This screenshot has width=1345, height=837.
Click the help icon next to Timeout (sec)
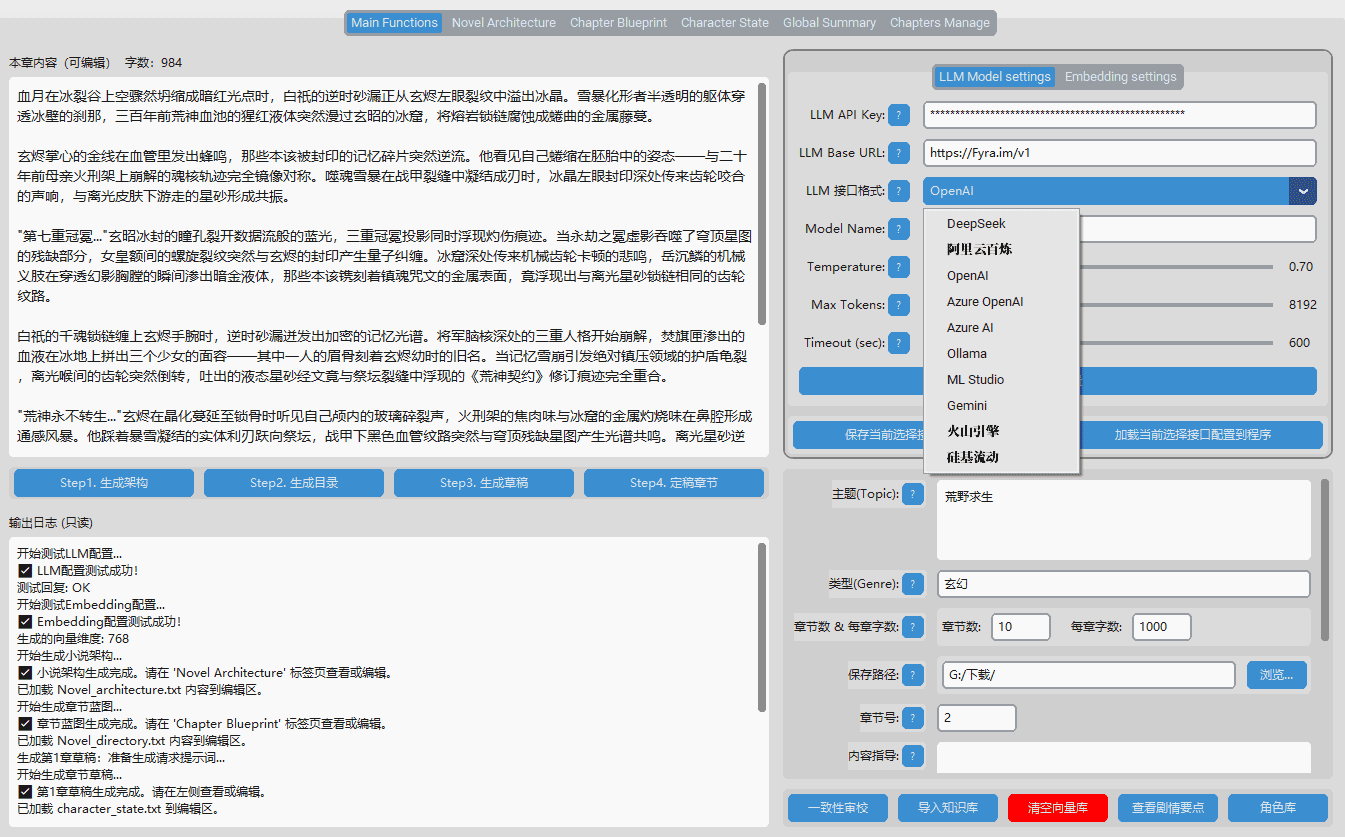click(899, 343)
